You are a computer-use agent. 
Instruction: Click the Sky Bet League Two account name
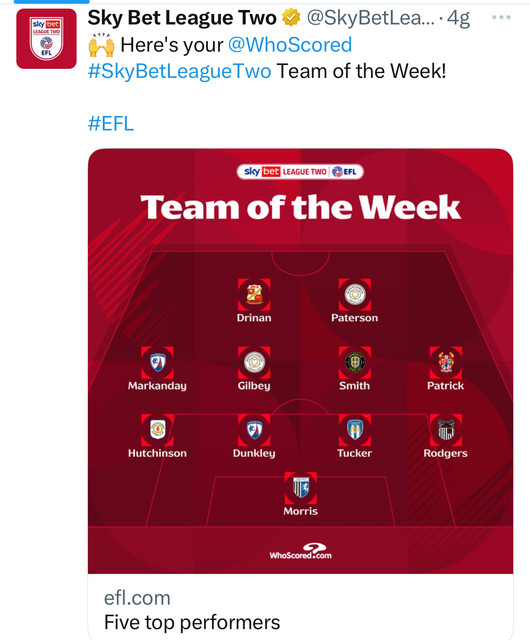[182, 18]
